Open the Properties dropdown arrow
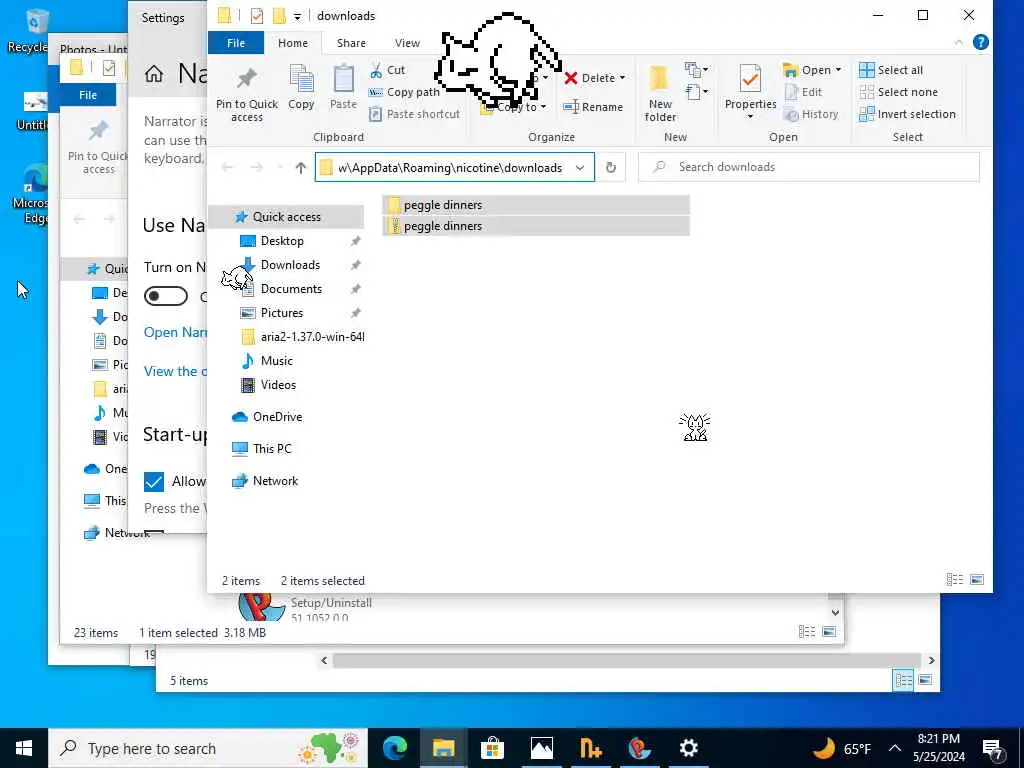 coord(750,117)
